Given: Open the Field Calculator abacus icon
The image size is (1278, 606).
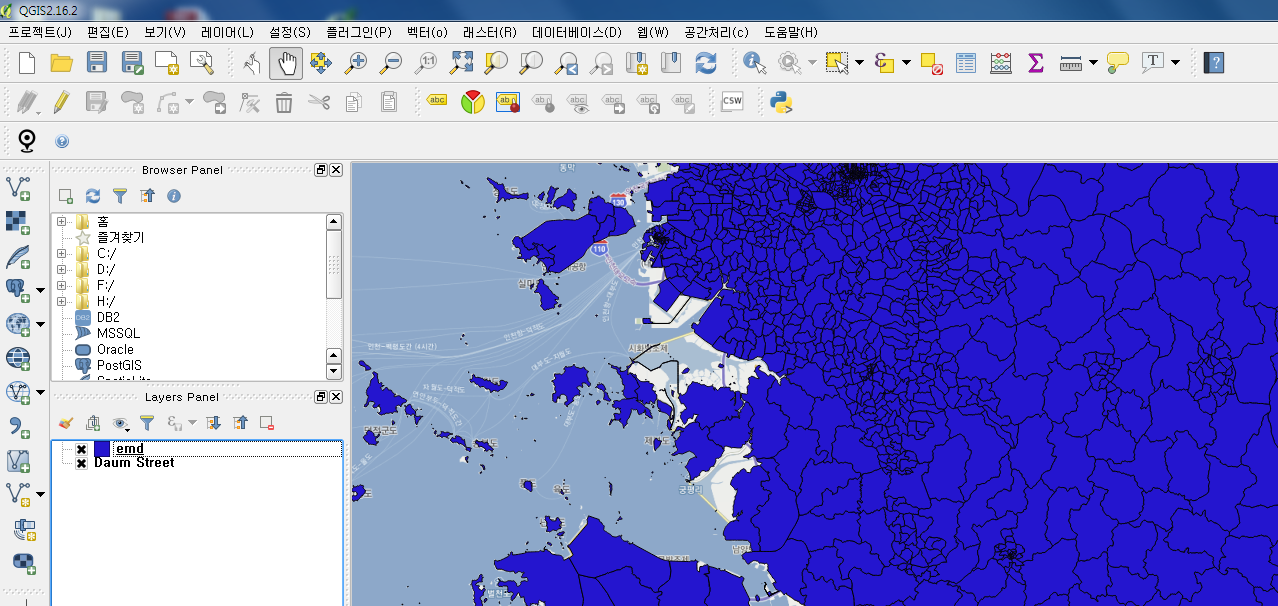Looking at the screenshot, I should tap(1001, 63).
